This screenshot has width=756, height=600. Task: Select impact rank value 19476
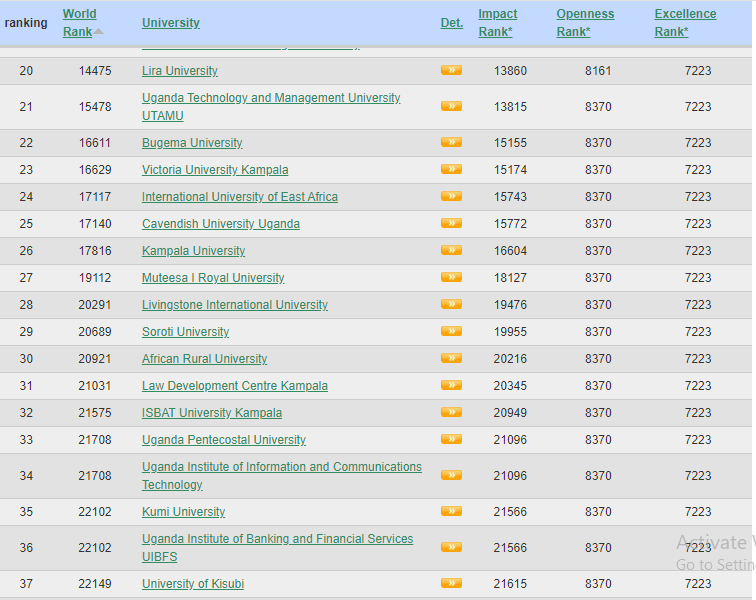click(510, 305)
